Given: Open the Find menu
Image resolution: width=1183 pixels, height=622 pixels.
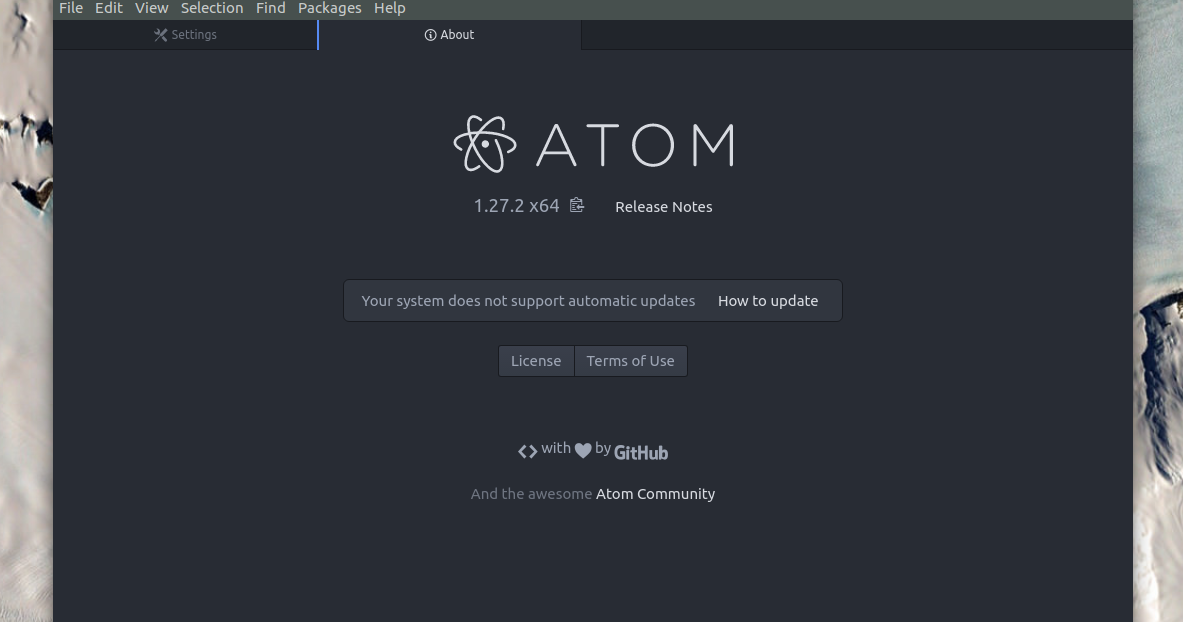Looking at the screenshot, I should [270, 8].
